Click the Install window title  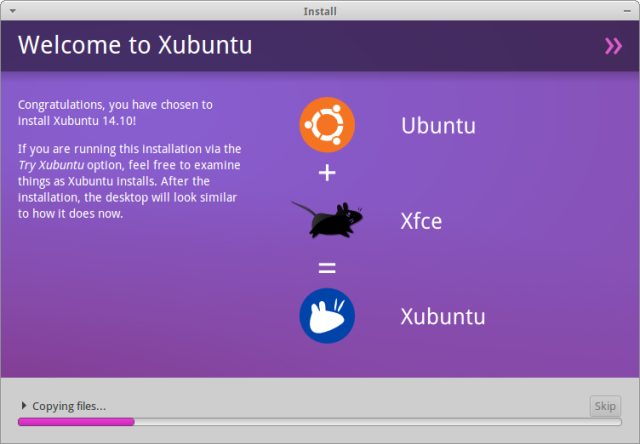[320, 11]
